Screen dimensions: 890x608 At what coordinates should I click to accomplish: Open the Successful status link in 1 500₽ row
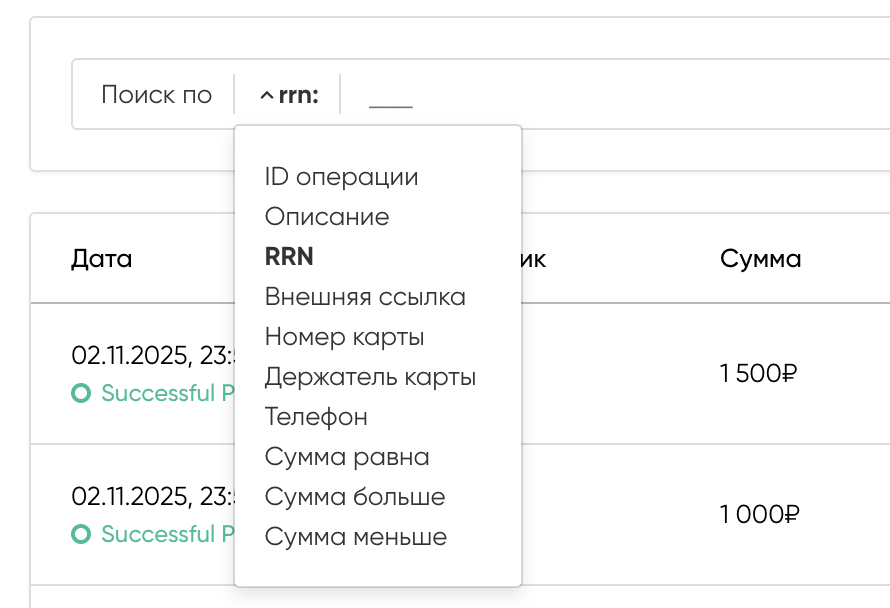[x=158, y=394]
